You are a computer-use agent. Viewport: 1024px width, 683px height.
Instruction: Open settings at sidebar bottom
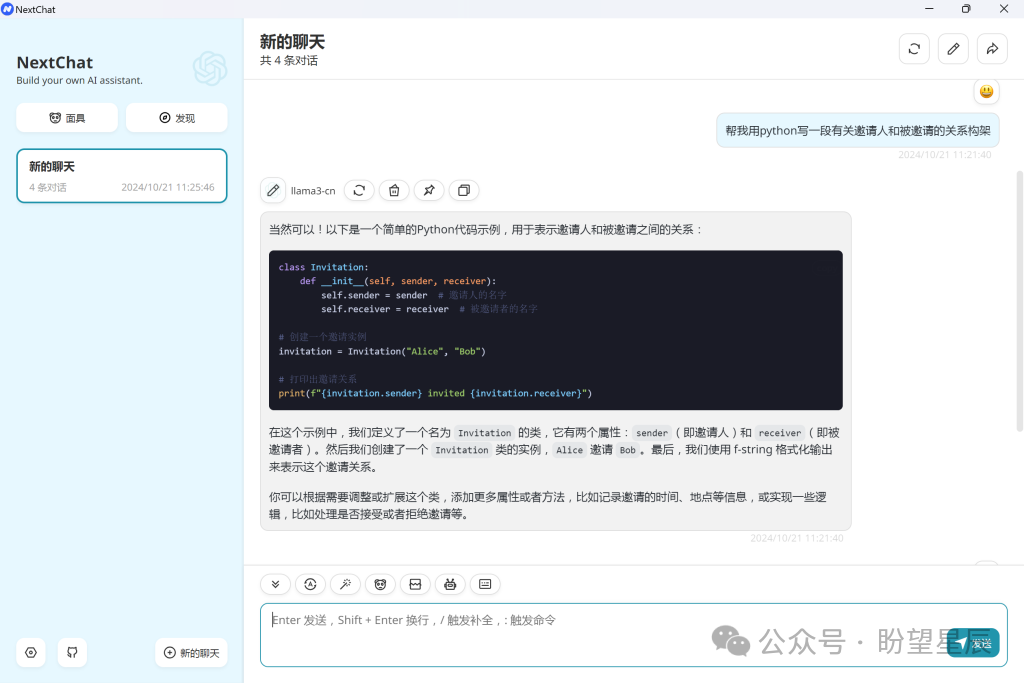(31, 652)
